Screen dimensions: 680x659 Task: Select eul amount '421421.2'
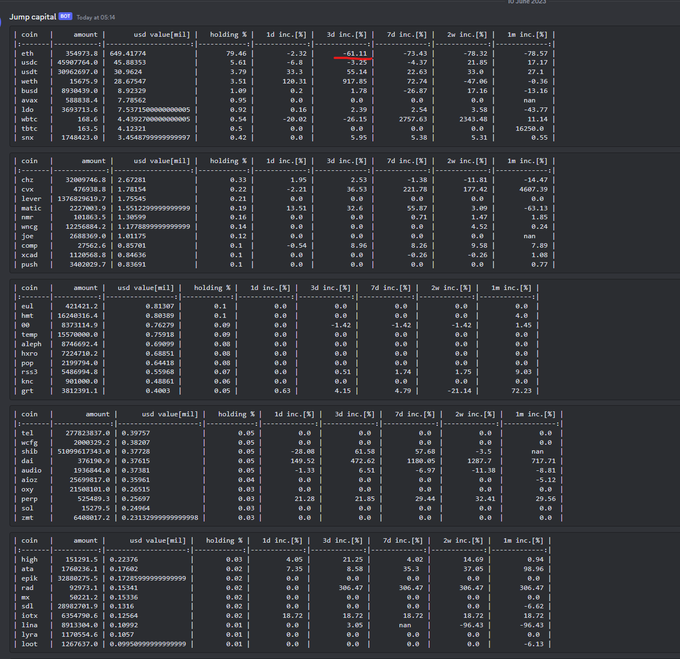(x=82, y=307)
